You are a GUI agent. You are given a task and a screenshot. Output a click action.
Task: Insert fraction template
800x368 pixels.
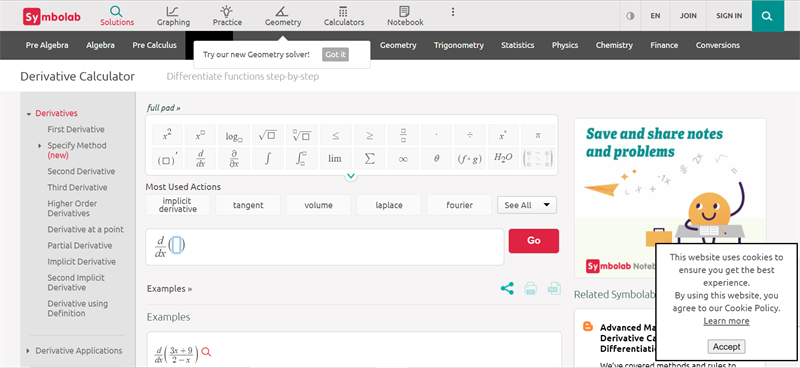403,135
